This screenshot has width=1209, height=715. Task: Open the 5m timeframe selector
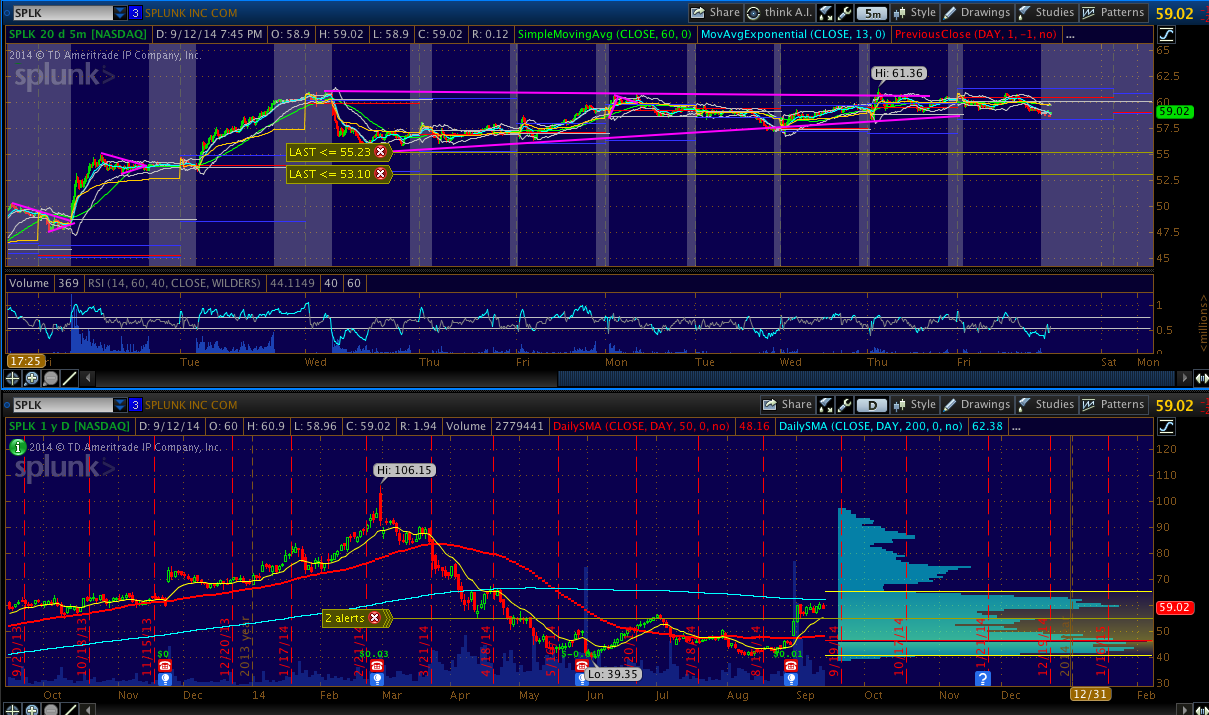click(871, 13)
